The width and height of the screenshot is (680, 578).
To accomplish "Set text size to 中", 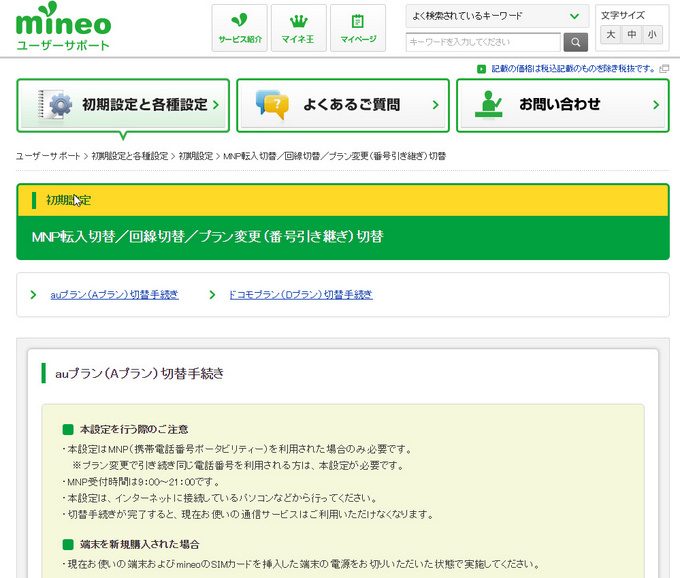I will coord(631,34).
